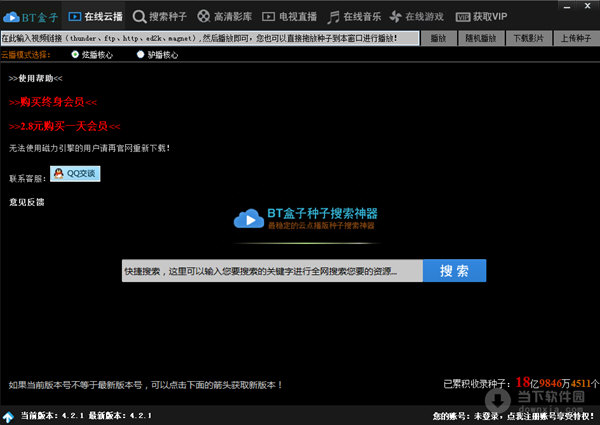Click the BT盒子种子搜索神器 title text

[x=322, y=213]
